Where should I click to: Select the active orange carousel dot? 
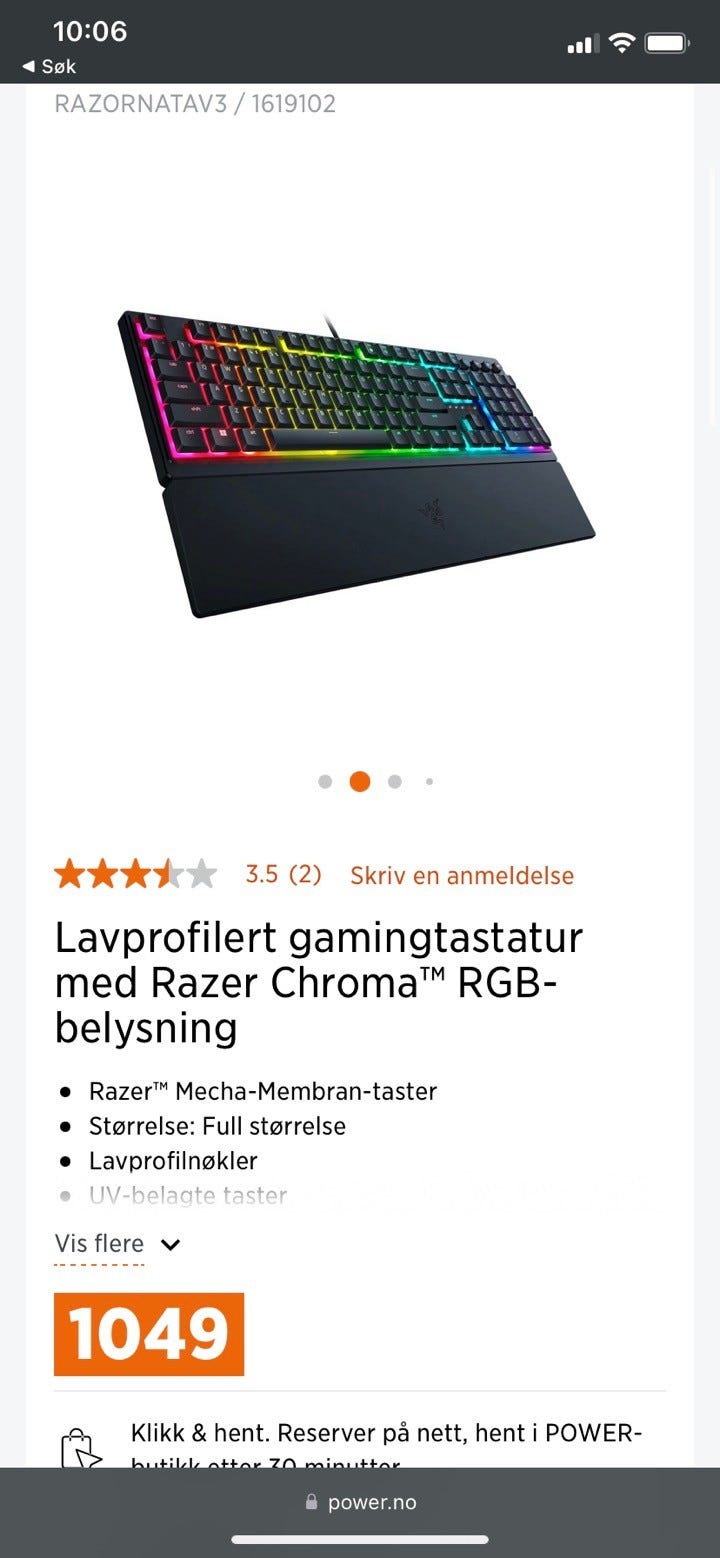coord(360,782)
